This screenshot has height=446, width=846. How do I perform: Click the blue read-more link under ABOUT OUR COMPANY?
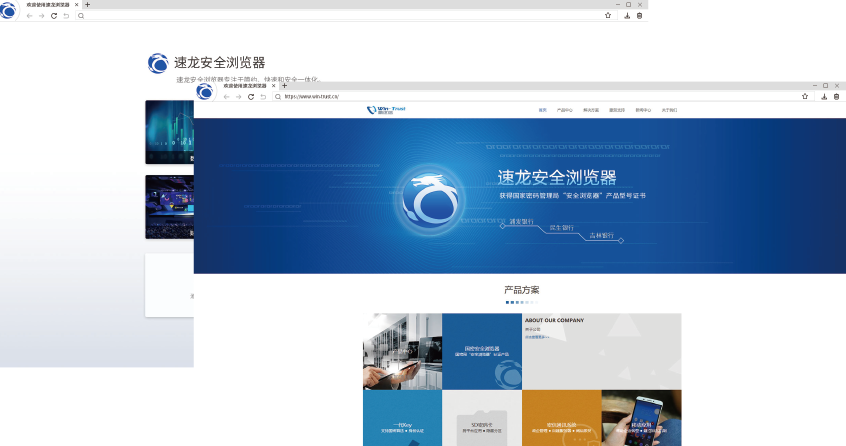(x=537, y=337)
